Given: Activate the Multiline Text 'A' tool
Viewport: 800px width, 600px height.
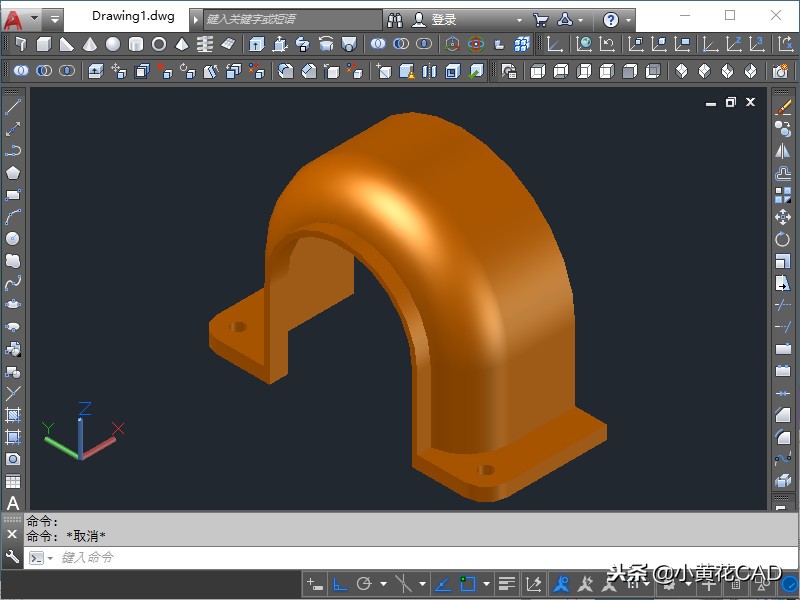Looking at the screenshot, I should [x=13, y=503].
